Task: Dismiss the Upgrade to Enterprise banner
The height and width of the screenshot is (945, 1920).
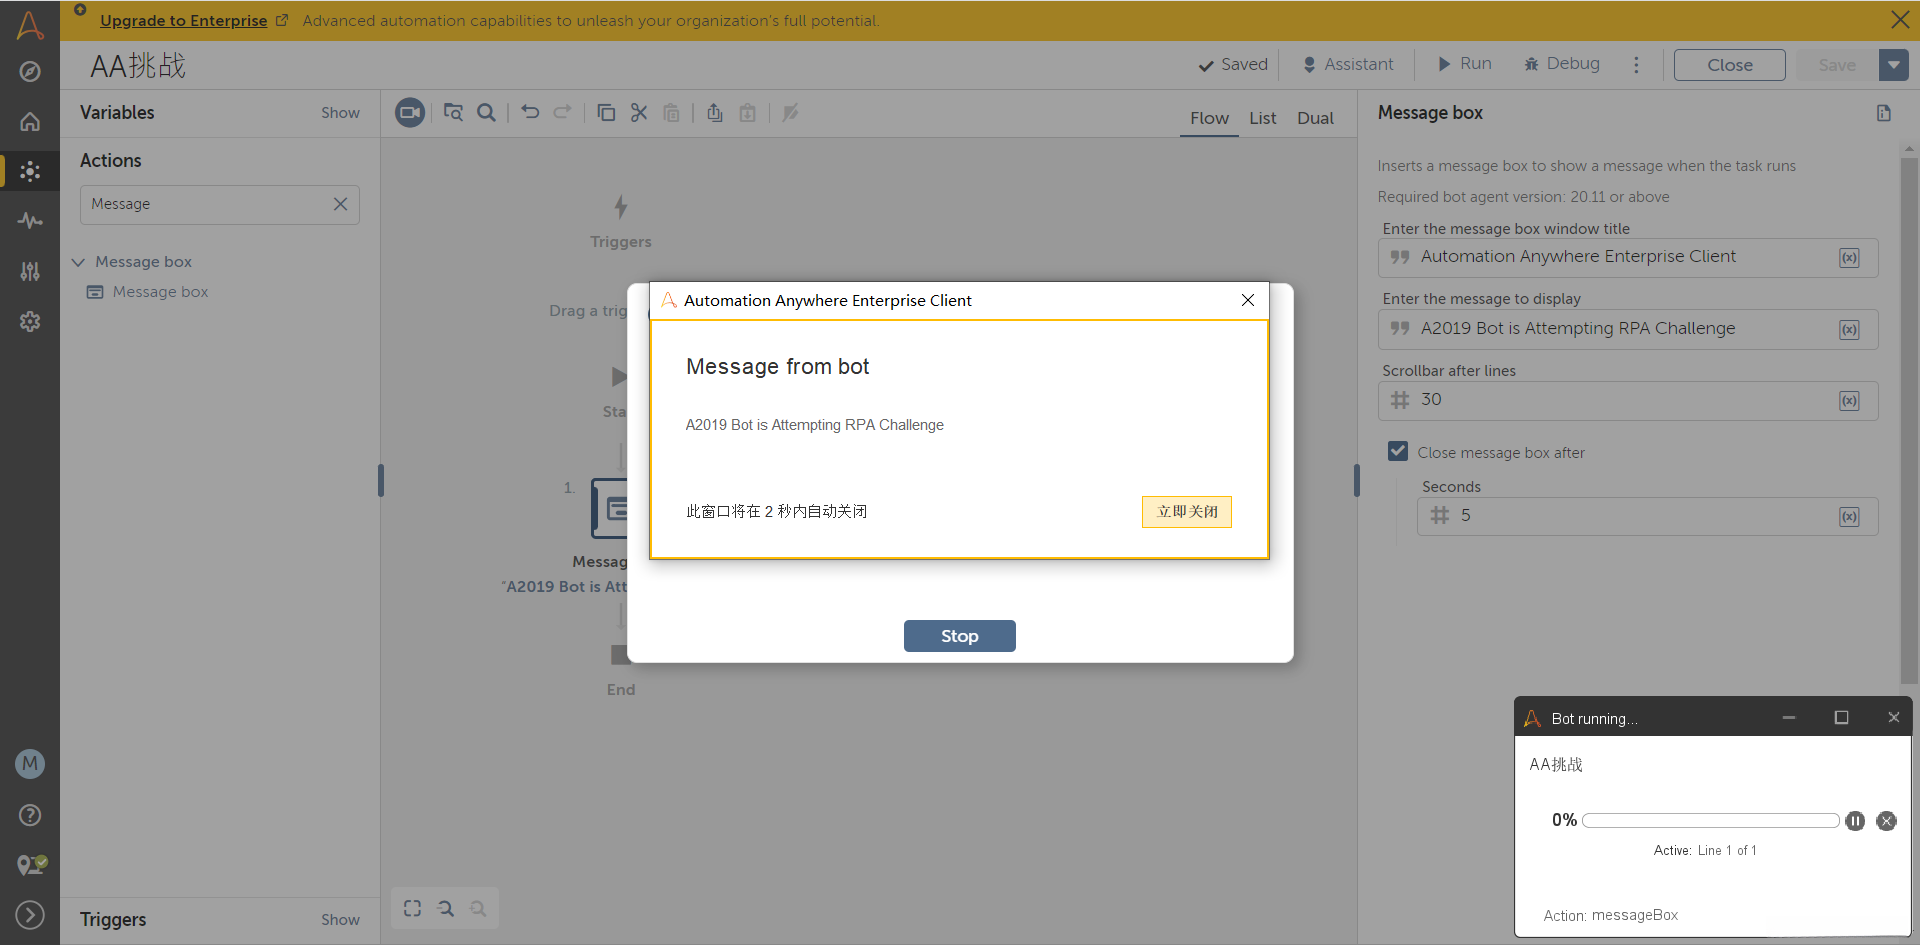Action: 1900,20
